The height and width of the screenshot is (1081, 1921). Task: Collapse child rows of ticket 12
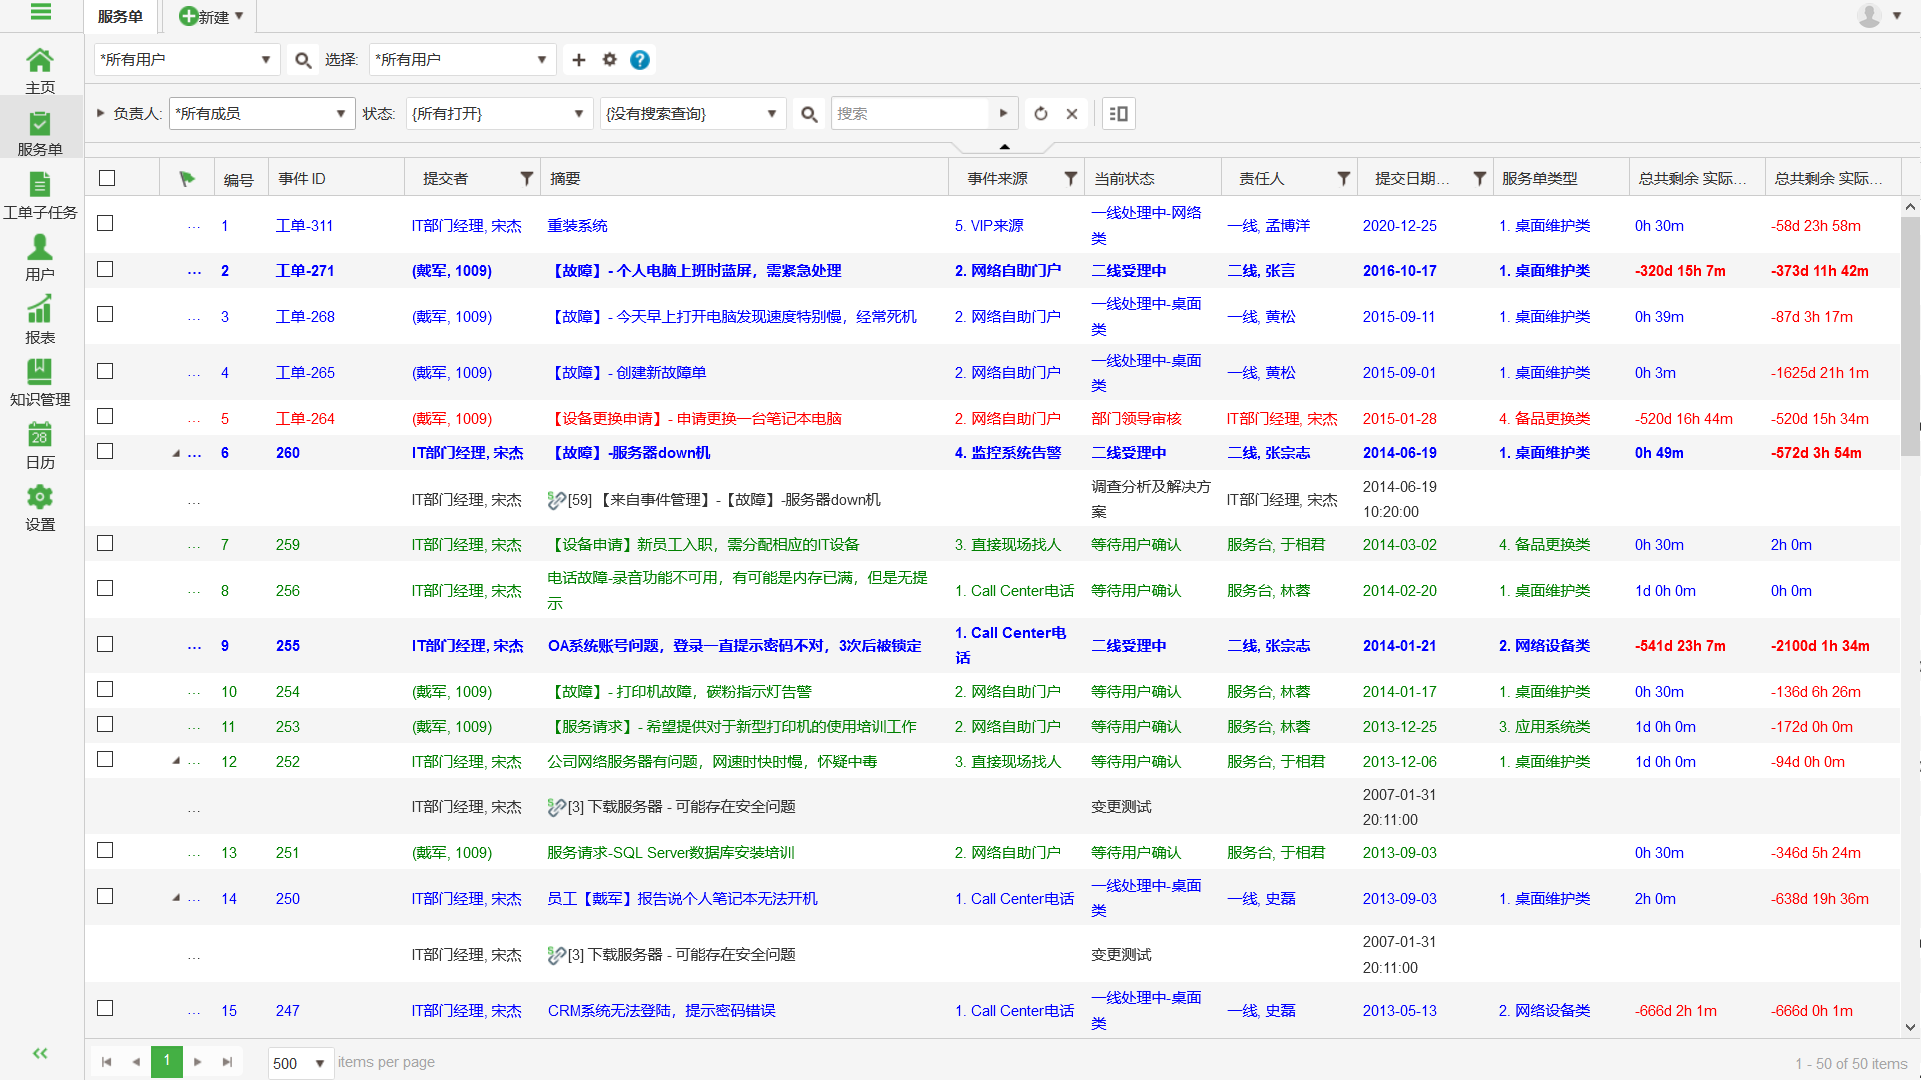point(176,761)
